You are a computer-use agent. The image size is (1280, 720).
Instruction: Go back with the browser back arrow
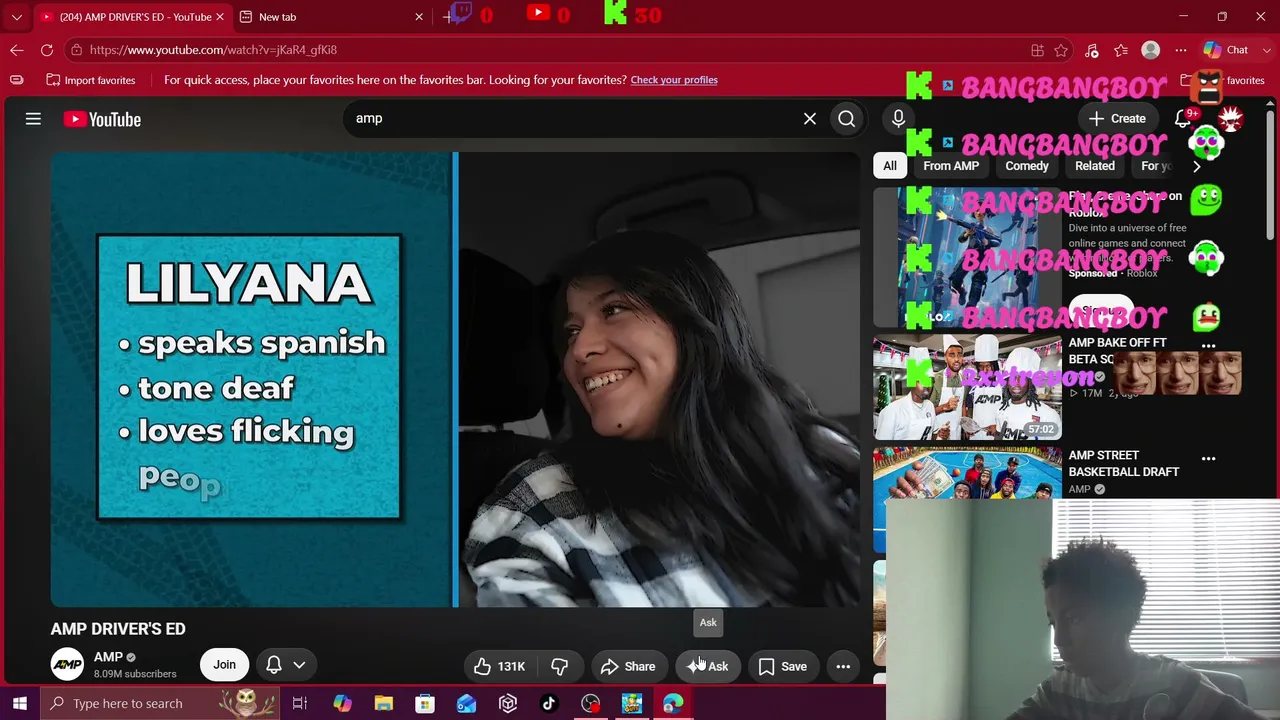(17, 50)
